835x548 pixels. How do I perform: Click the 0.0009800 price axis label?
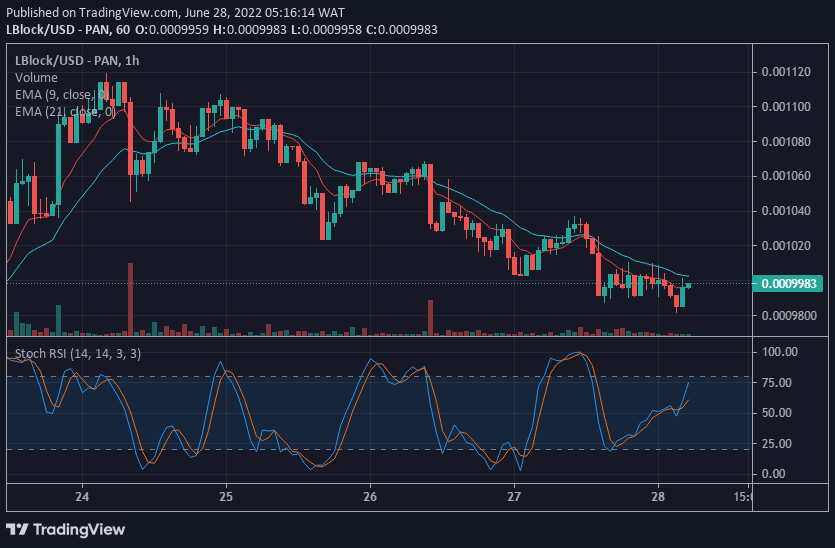click(x=788, y=316)
